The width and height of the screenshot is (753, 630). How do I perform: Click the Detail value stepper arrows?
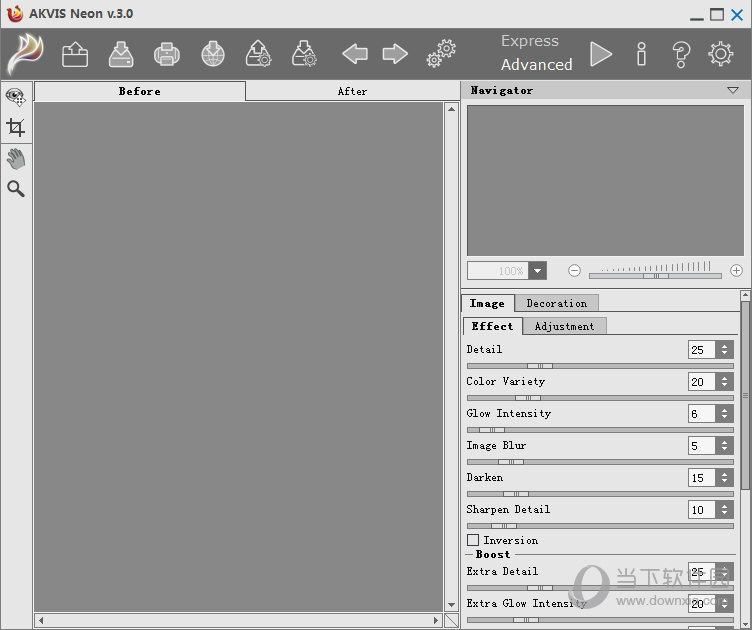pyautogui.click(x=725, y=350)
